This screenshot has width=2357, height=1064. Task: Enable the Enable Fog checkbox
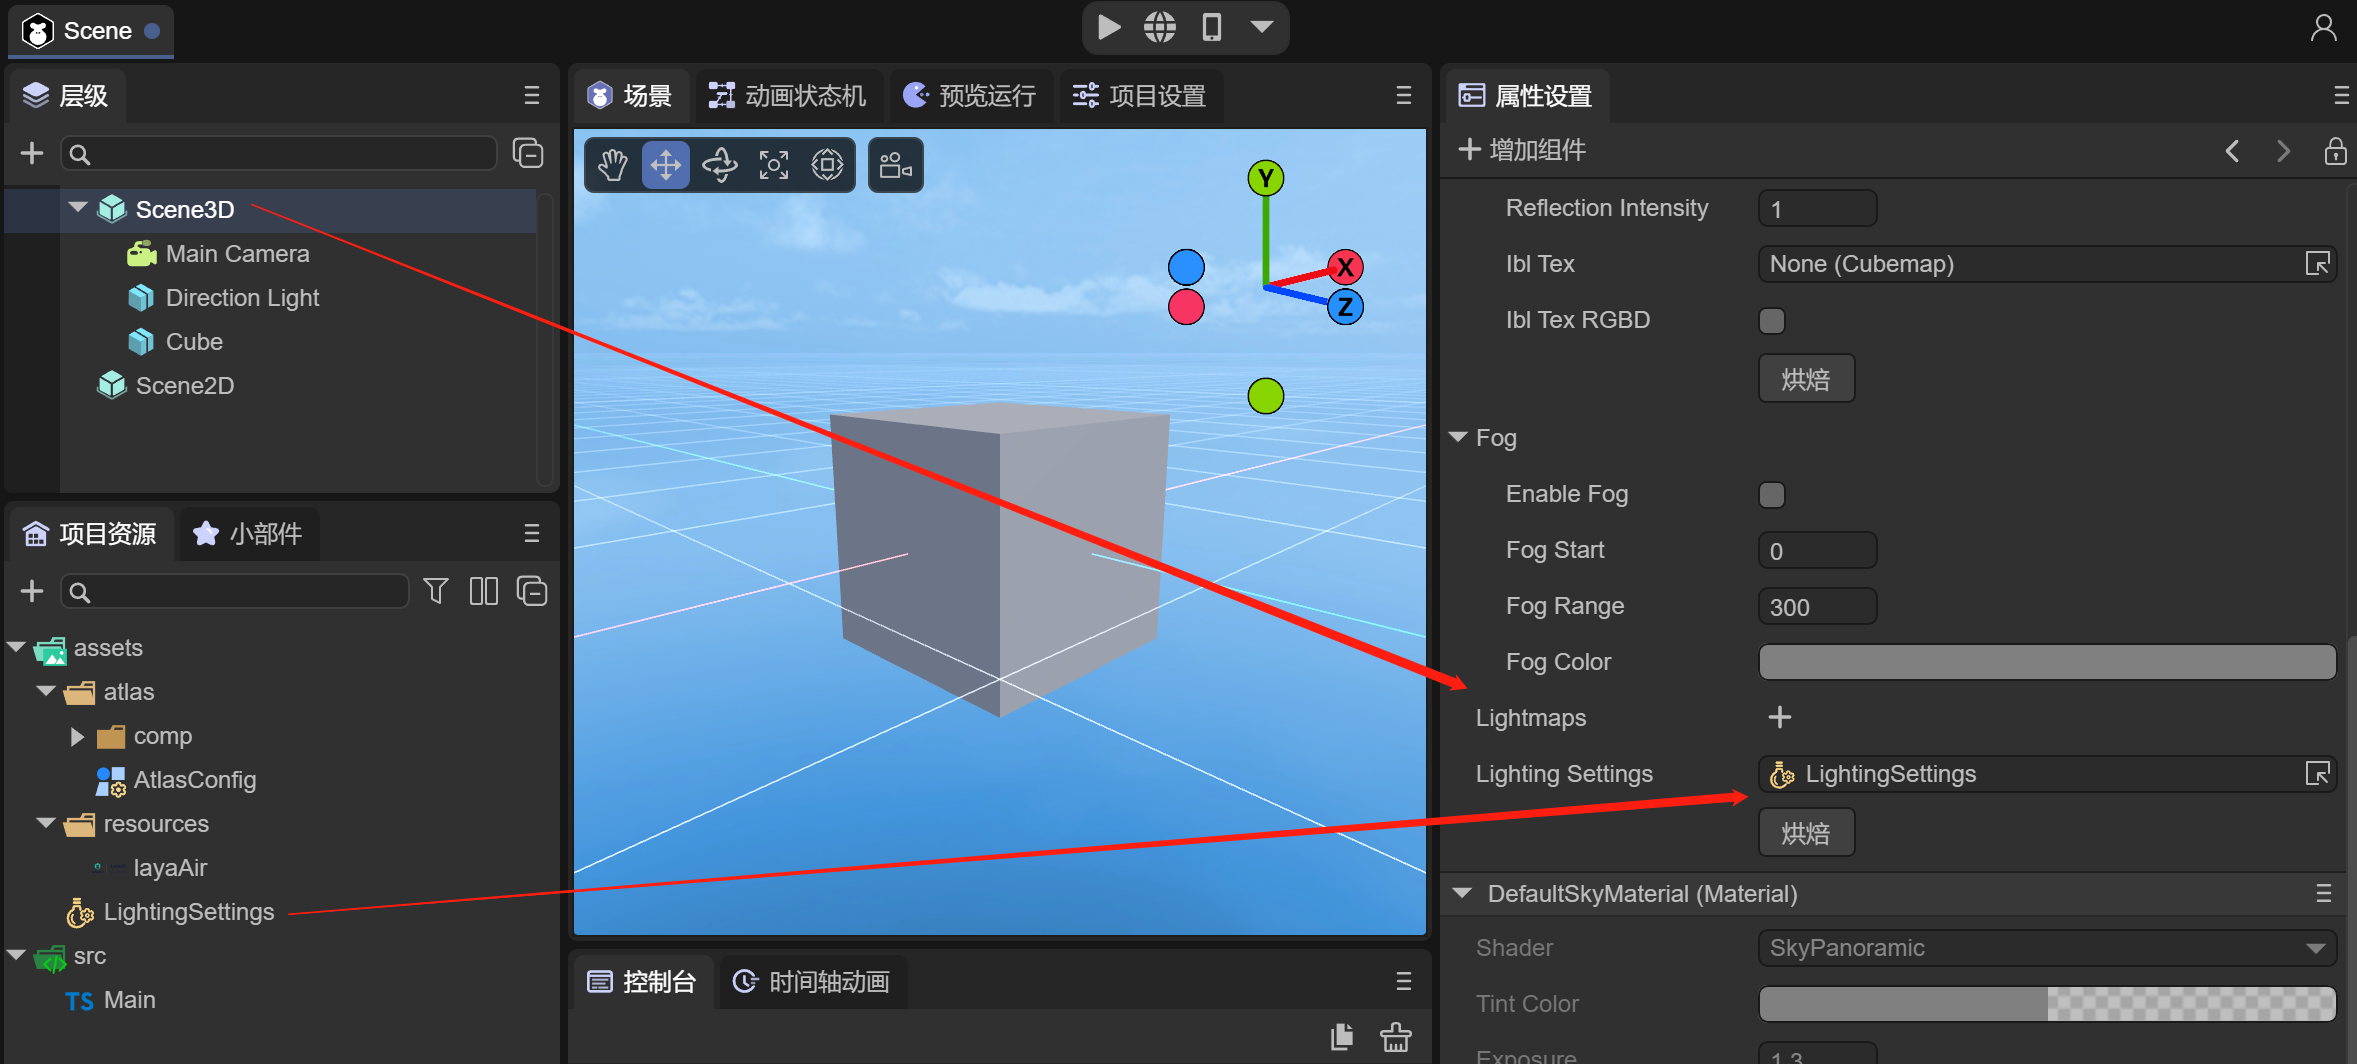(x=1771, y=495)
